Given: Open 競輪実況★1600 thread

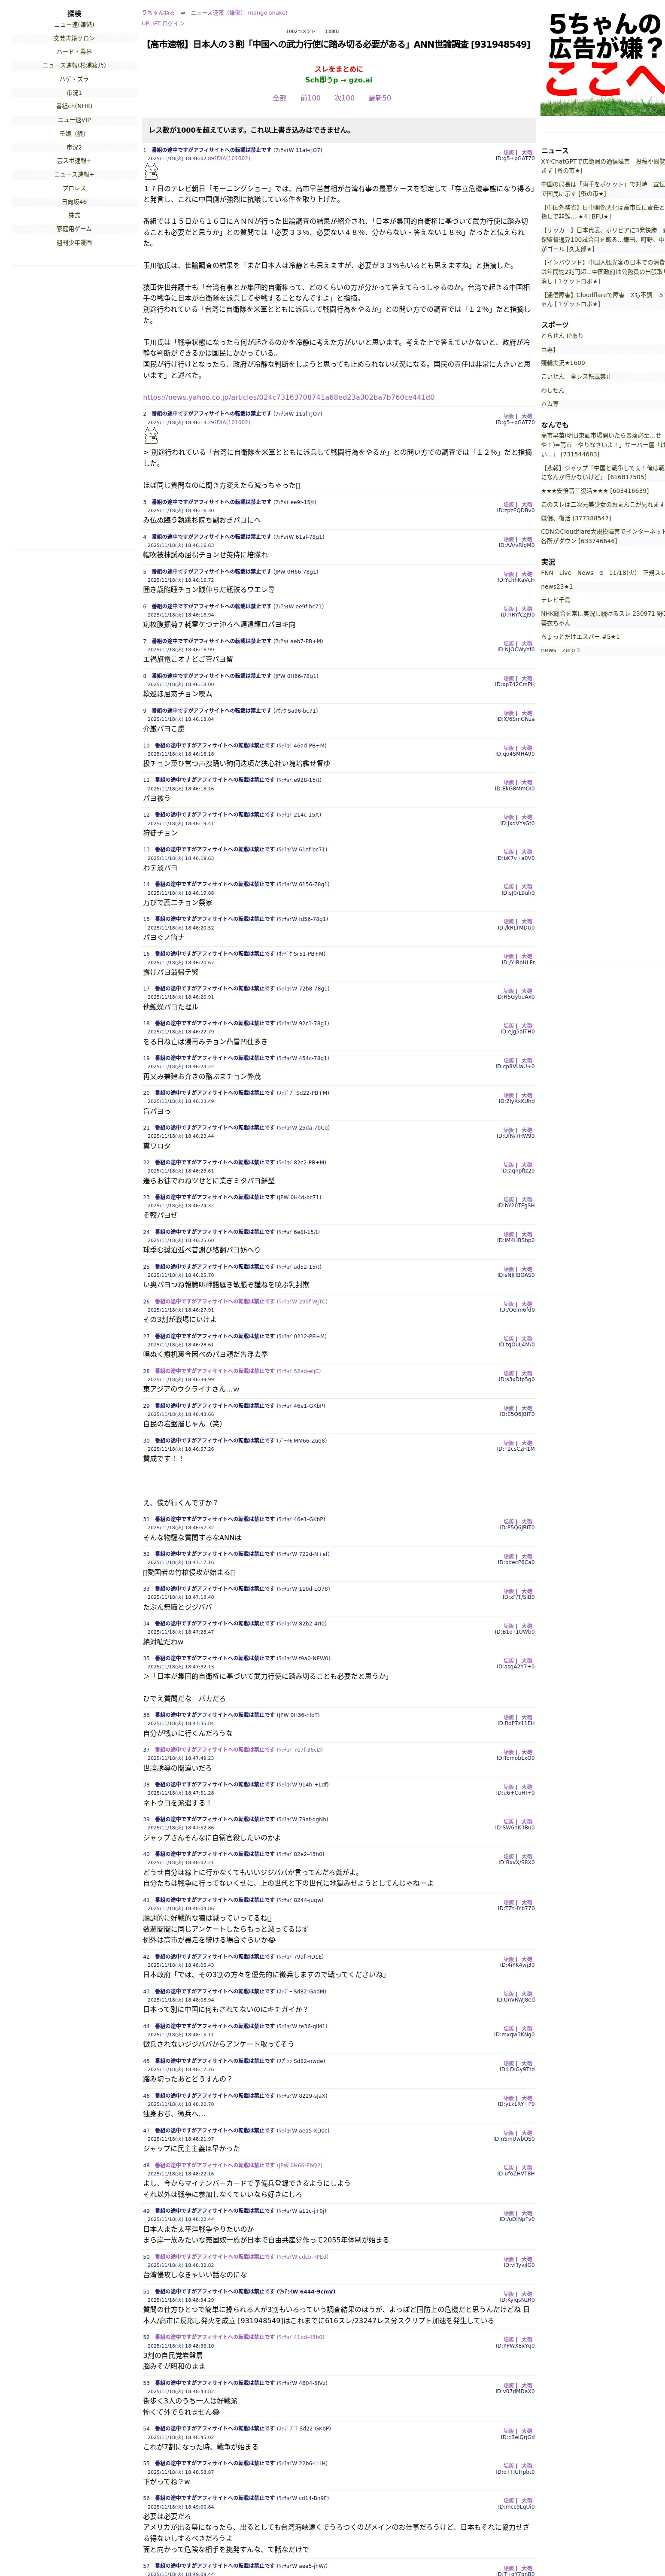Looking at the screenshot, I should click(563, 363).
